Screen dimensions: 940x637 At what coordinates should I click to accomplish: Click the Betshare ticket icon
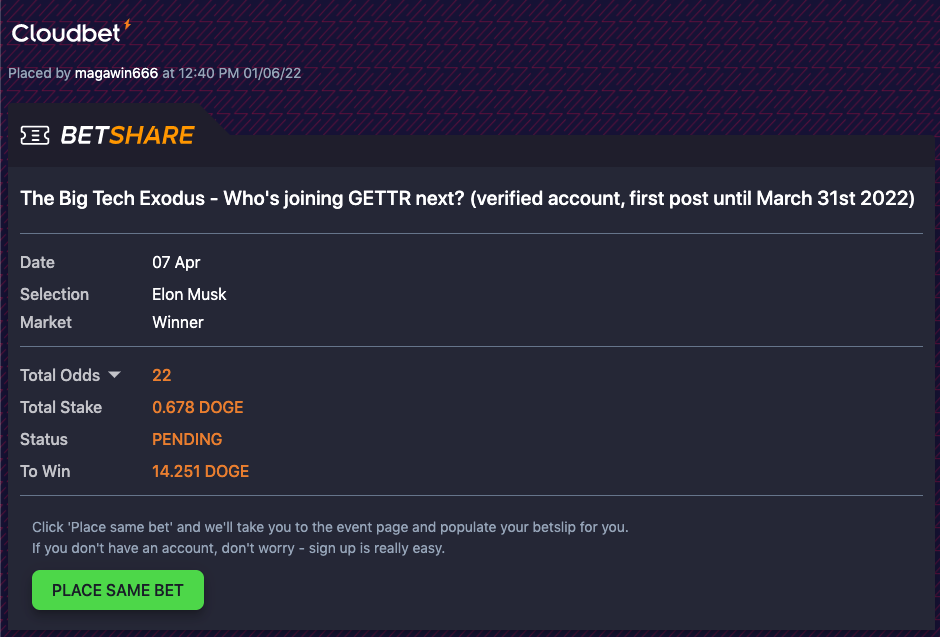tap(35, 135)
